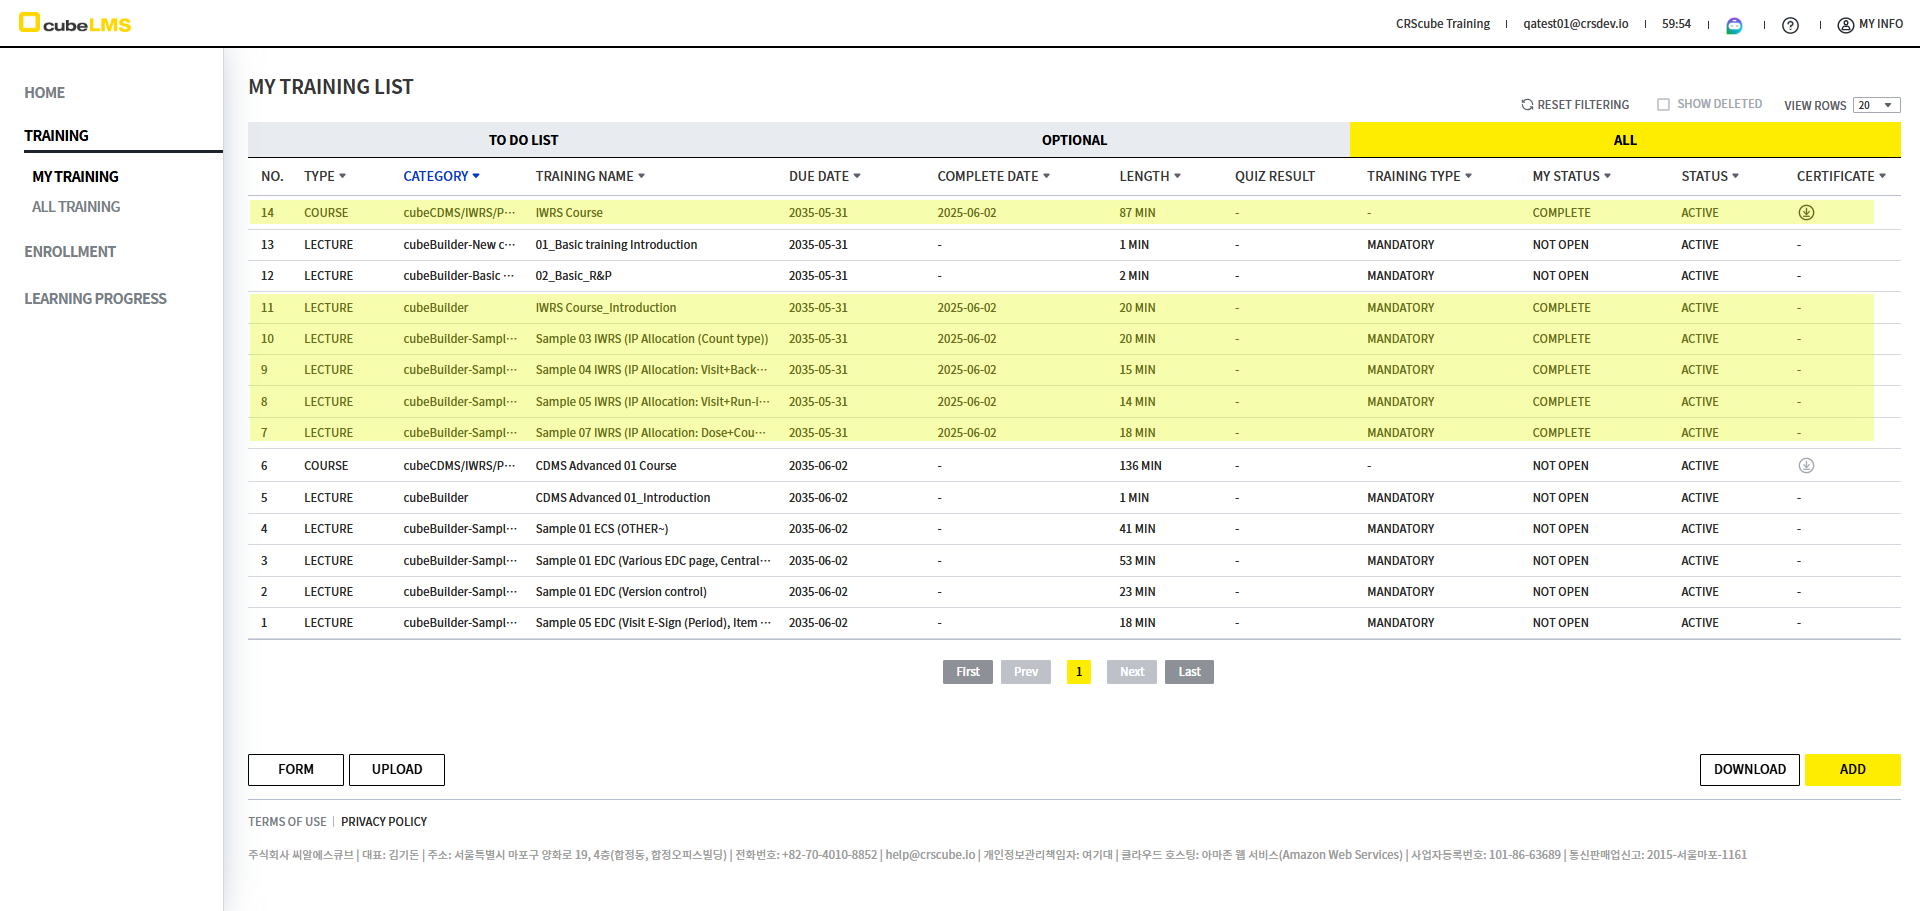Viewport: 1920px width, 911px height.
Task: Expand the MY STATUS column filter
Action: [1607, 176]
